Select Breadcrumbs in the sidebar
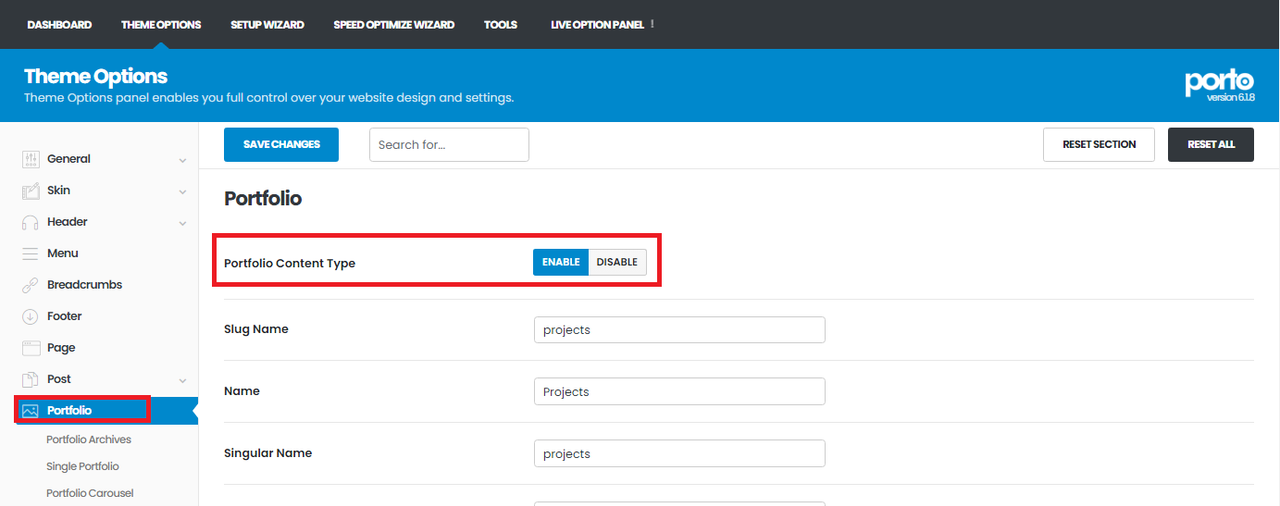The height and width of the screenshot is (506, 1280). point(85,285)
